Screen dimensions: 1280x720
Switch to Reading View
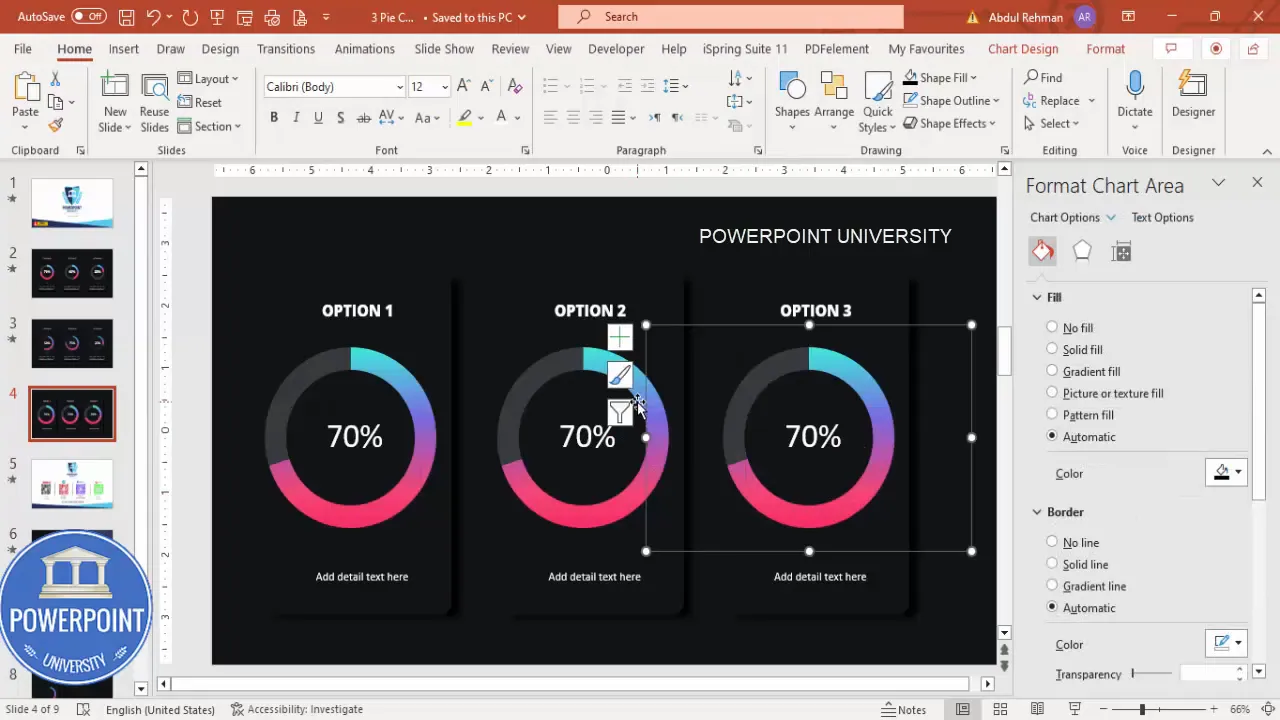1036,709
